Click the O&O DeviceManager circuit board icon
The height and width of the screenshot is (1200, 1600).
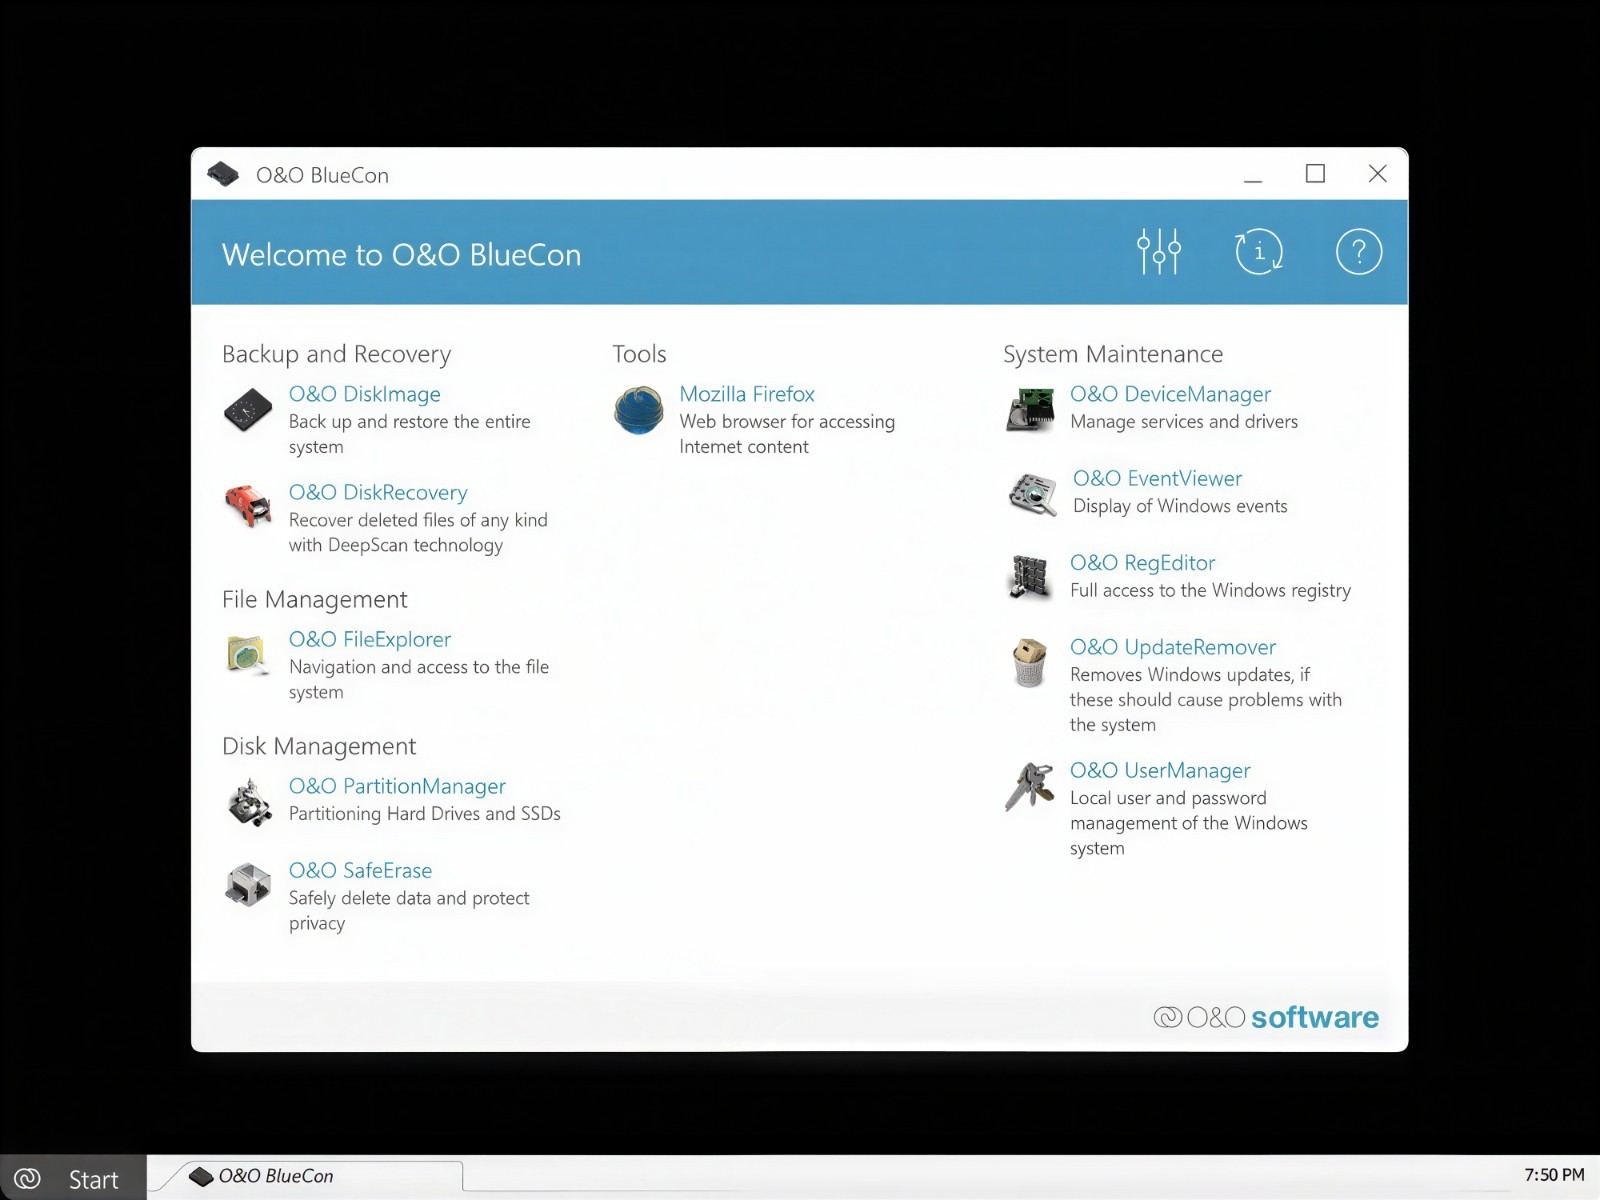pyautogui.click(x=1030, y=410)
